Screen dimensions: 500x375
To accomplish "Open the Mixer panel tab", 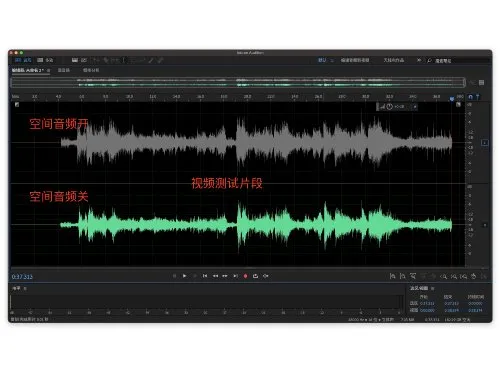I will pos(64,70).
